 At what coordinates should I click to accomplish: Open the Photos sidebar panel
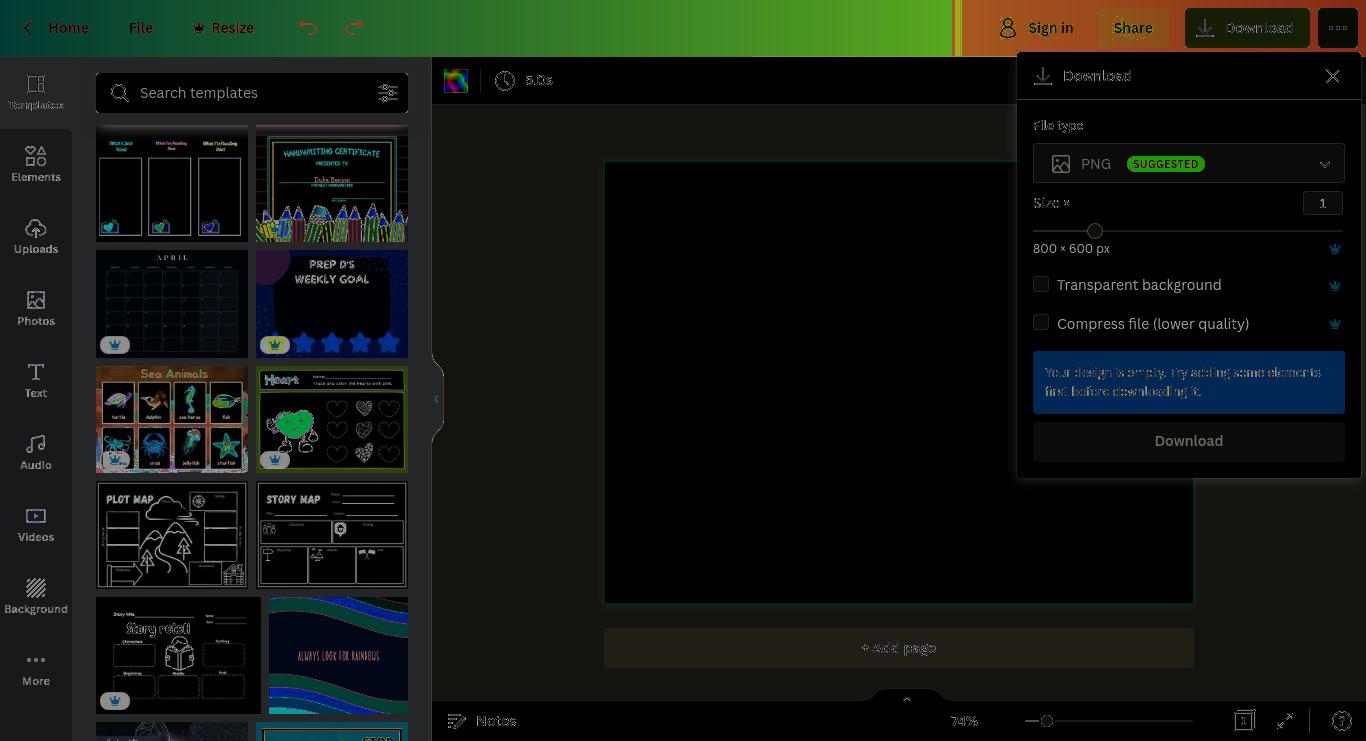[36, 308]
